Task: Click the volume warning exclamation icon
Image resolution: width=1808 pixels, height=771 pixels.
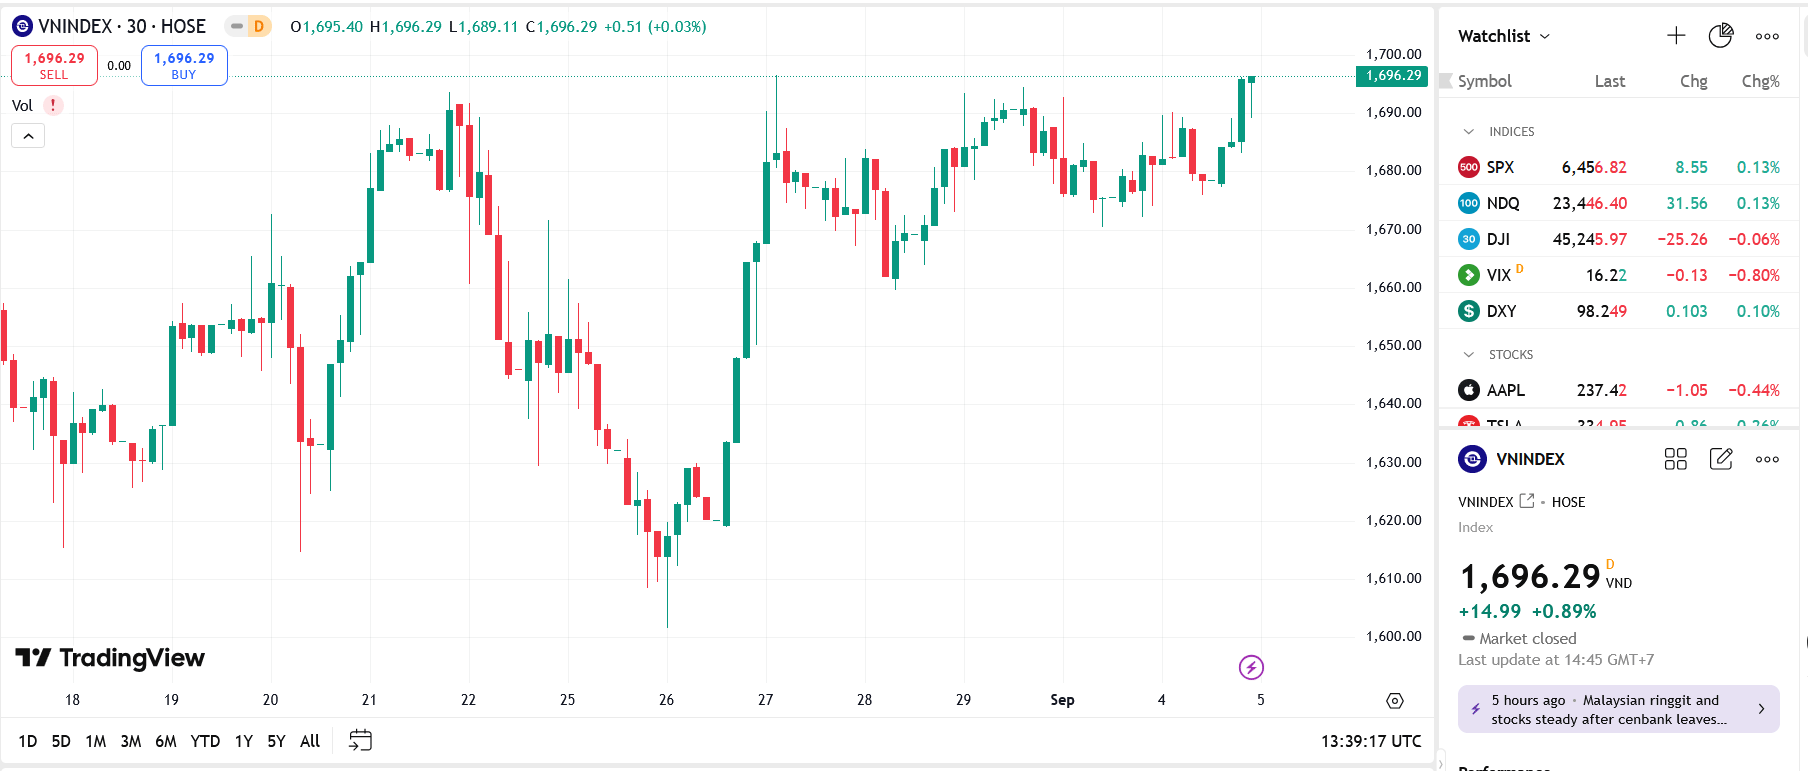Action: (x=53, y=105)
